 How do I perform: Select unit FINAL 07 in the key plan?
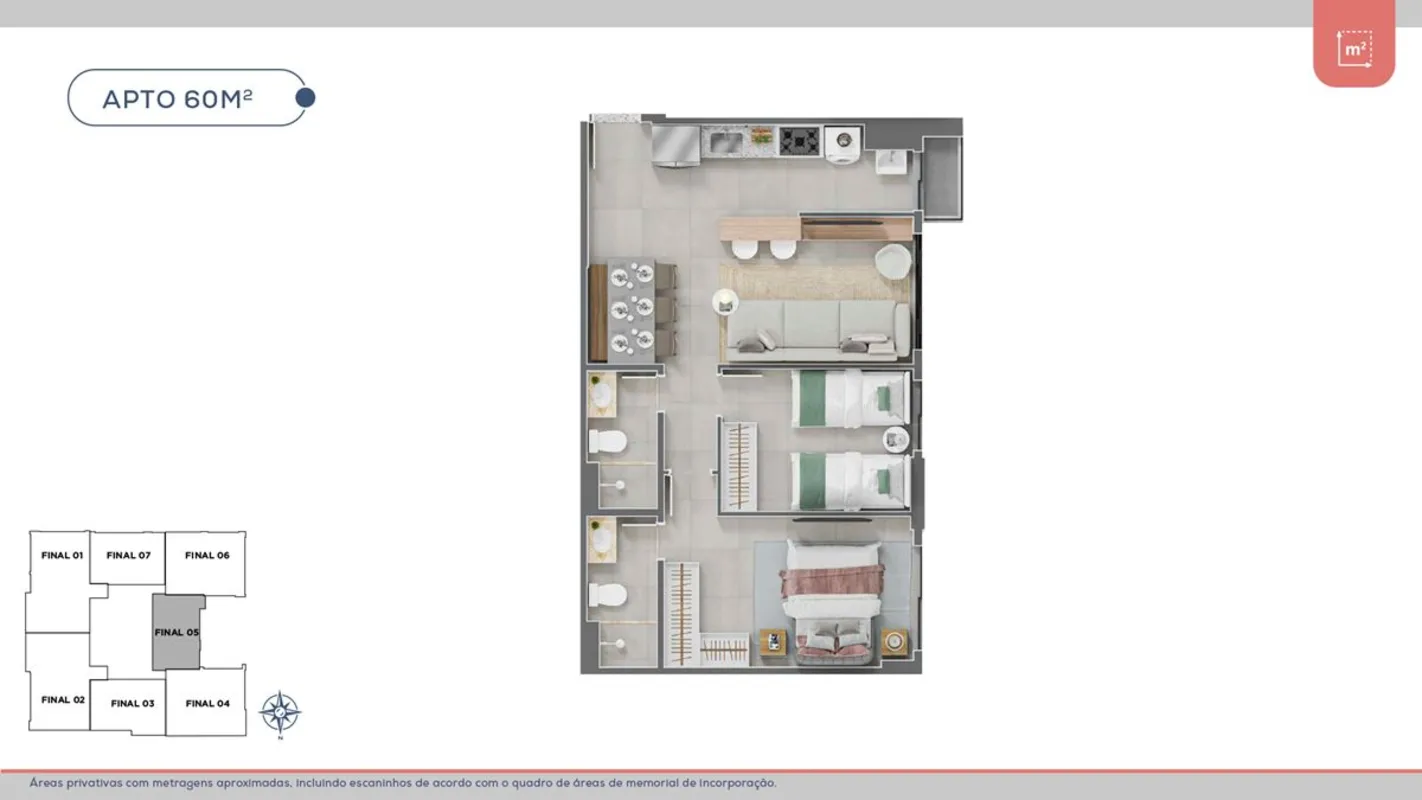(128, 556)
